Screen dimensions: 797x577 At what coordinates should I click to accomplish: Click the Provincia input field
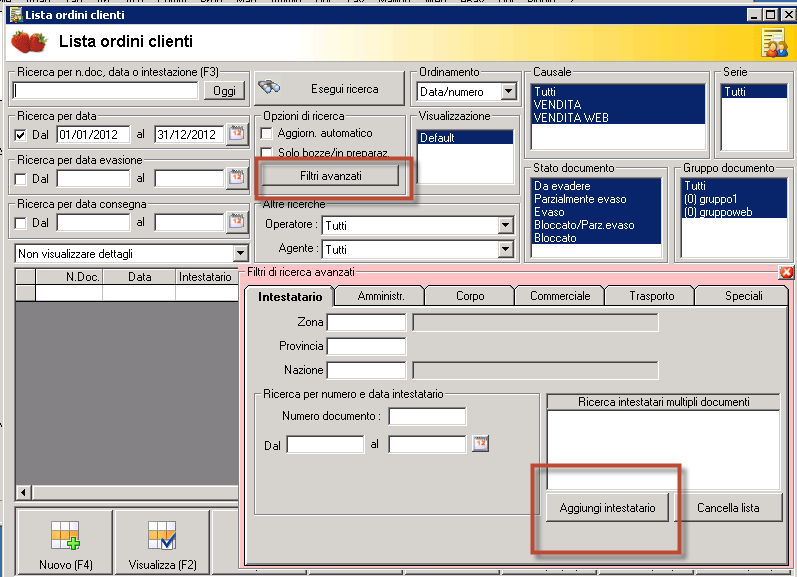(366, 346)
